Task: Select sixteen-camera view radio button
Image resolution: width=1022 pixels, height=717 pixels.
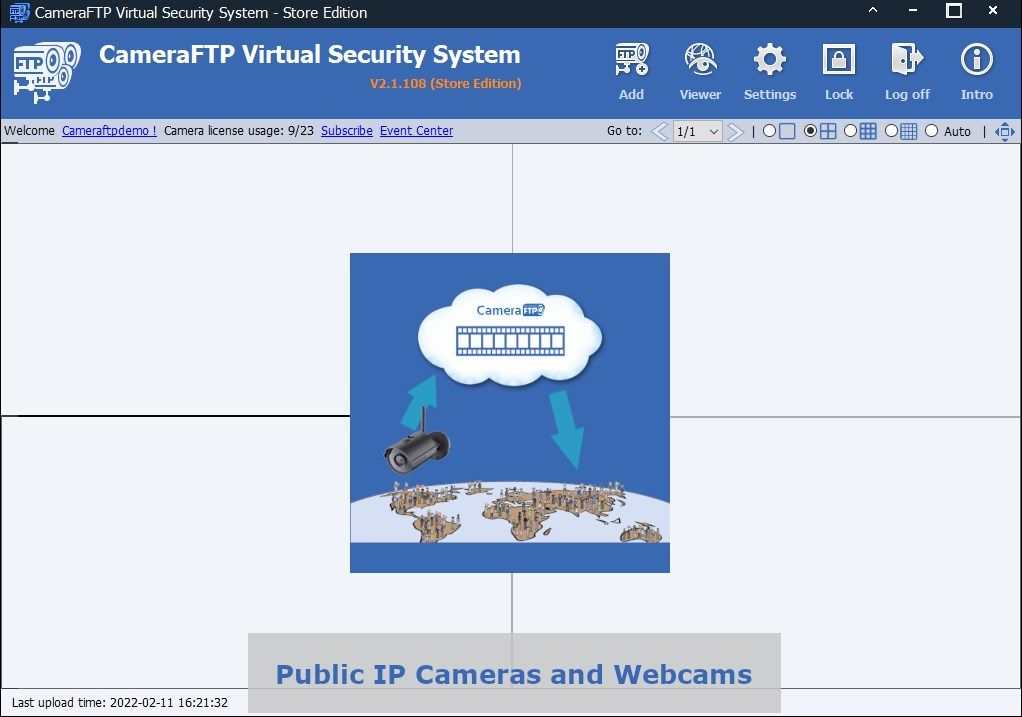Action: pos(891,131)
